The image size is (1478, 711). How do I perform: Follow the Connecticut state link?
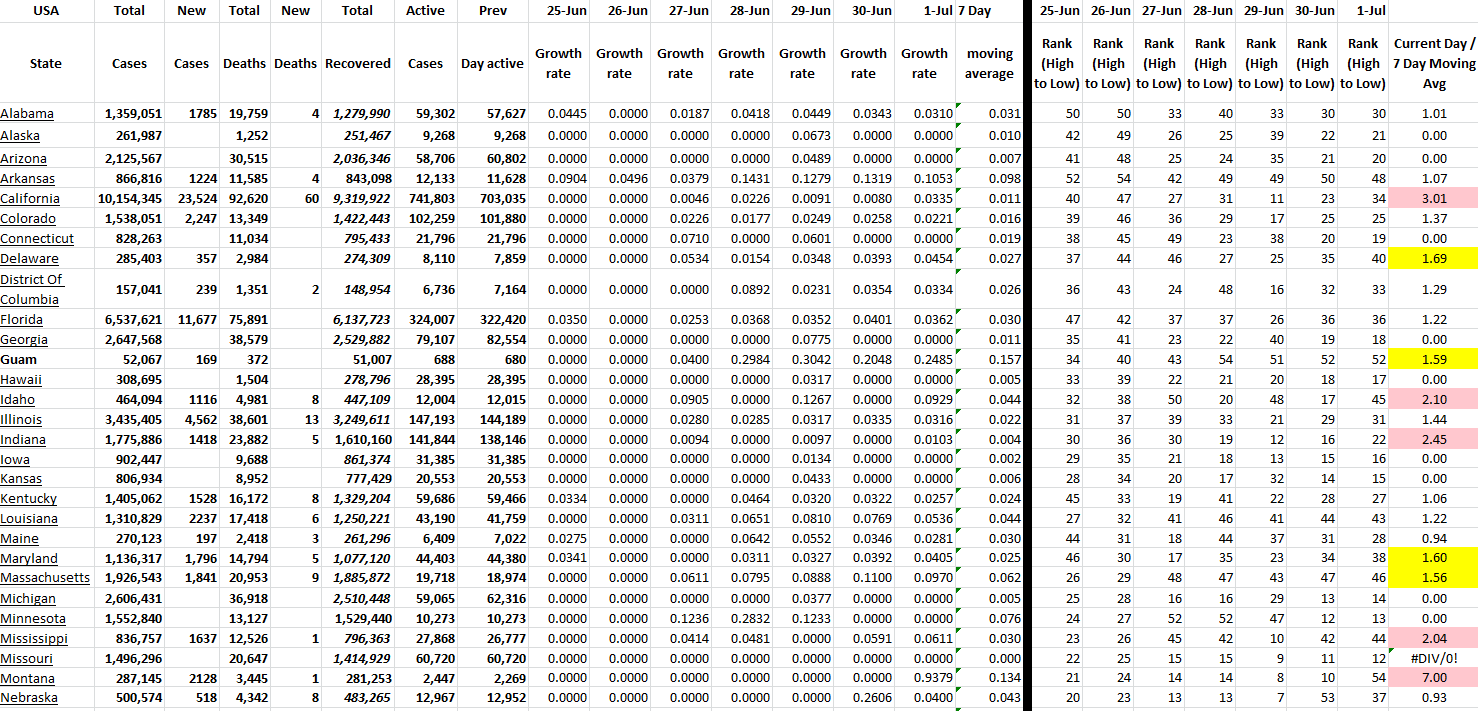click(37, 239)
